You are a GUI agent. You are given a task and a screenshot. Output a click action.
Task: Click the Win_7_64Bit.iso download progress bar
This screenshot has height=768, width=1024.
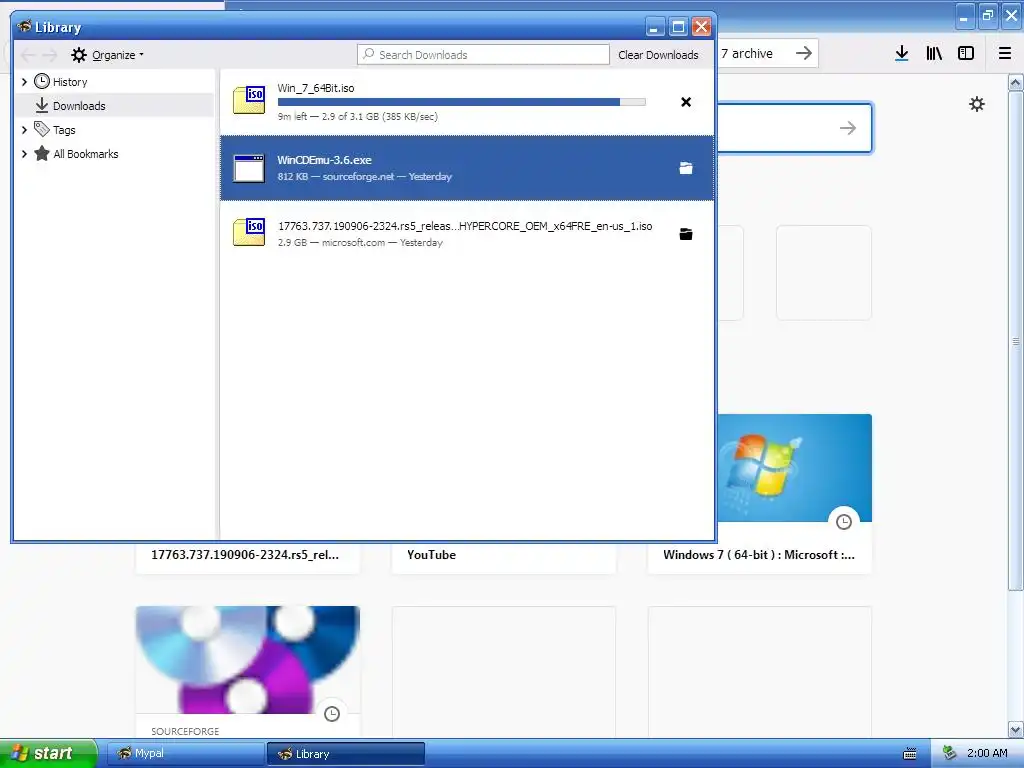coord(462,102)
